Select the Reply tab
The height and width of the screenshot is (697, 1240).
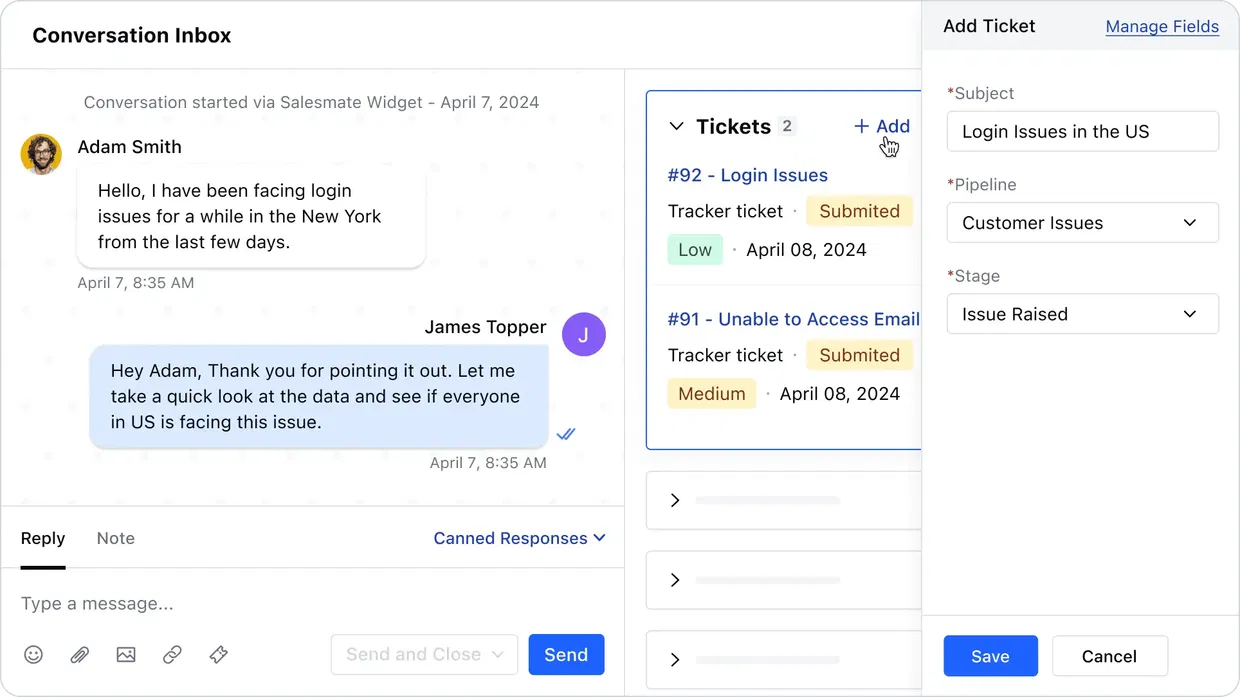pyautogui.click(x=43, y=538)
